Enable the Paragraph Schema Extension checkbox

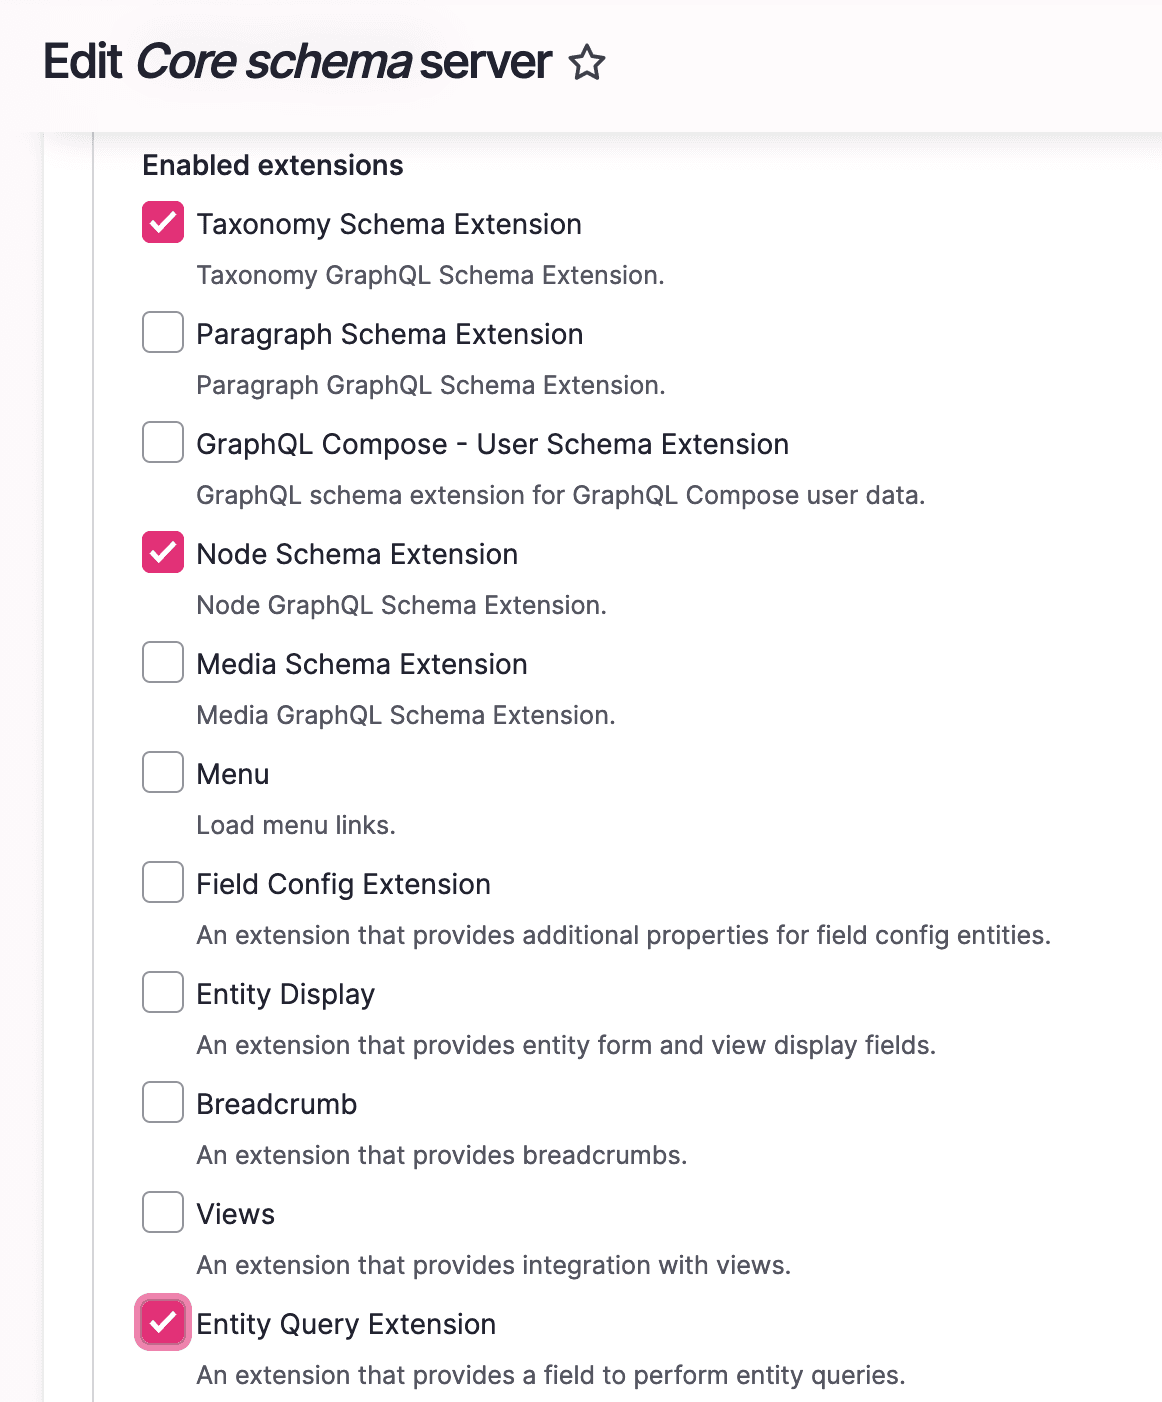click(163, 332)
